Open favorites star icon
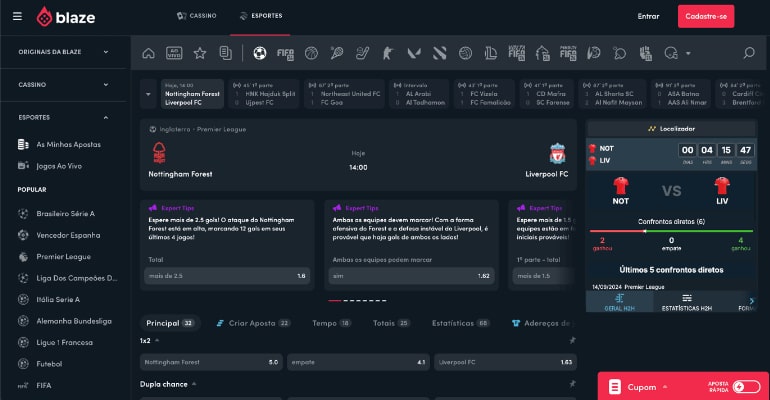This screenshot has height=400, width=770. tap(200, 53)
